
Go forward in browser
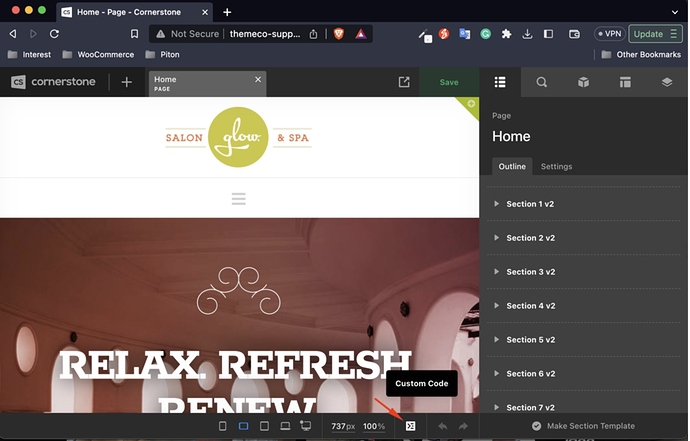tap(33, 34)
